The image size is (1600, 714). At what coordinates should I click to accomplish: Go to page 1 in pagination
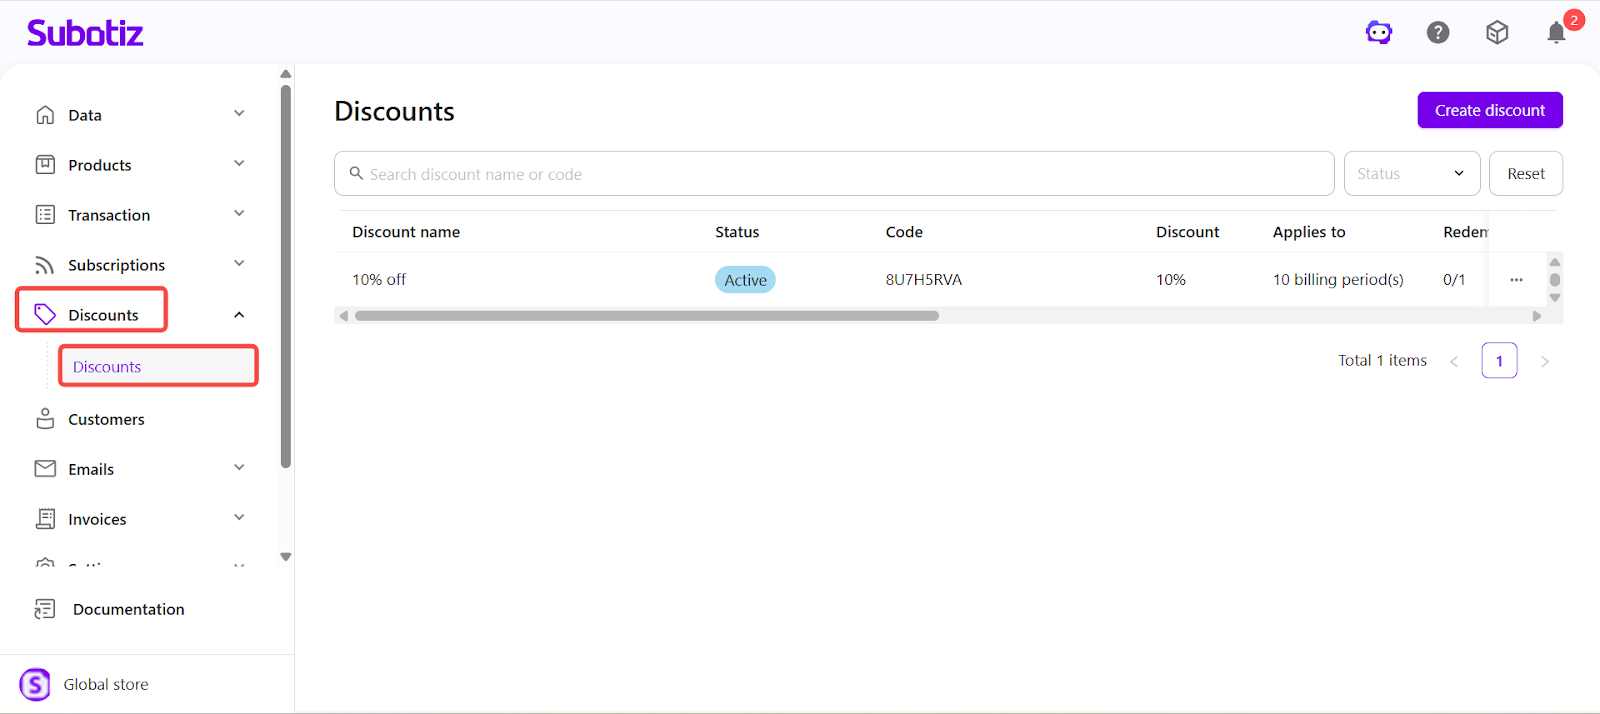click(1499, 361)
